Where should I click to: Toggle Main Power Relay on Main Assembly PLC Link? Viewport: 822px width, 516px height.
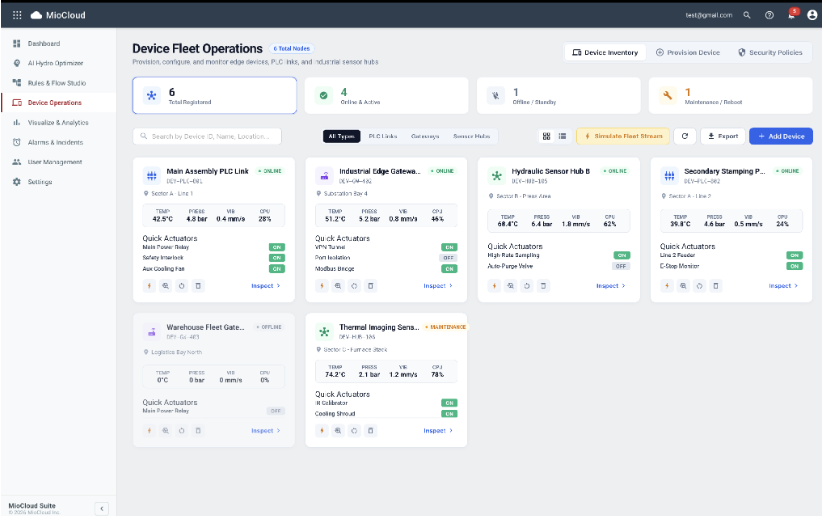tap(277, 247)
